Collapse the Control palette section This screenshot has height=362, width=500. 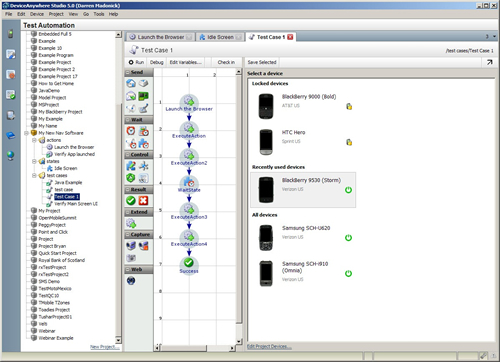pyautogui.click(x=127, y=155)
